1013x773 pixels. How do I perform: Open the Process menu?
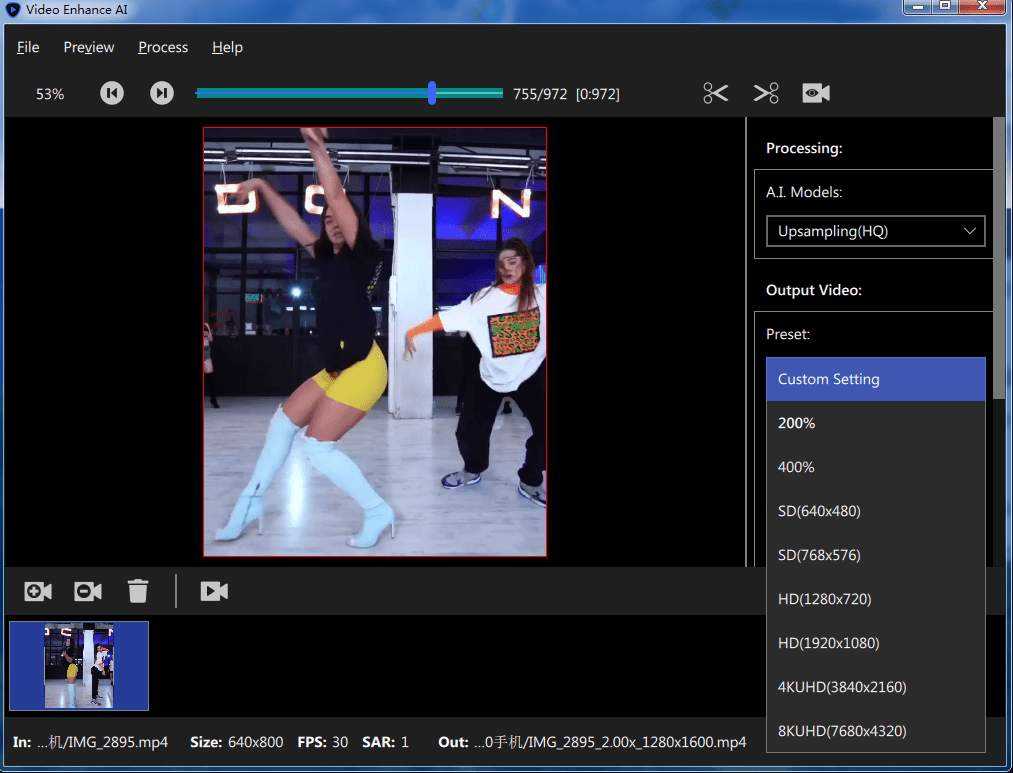[163, 47]
